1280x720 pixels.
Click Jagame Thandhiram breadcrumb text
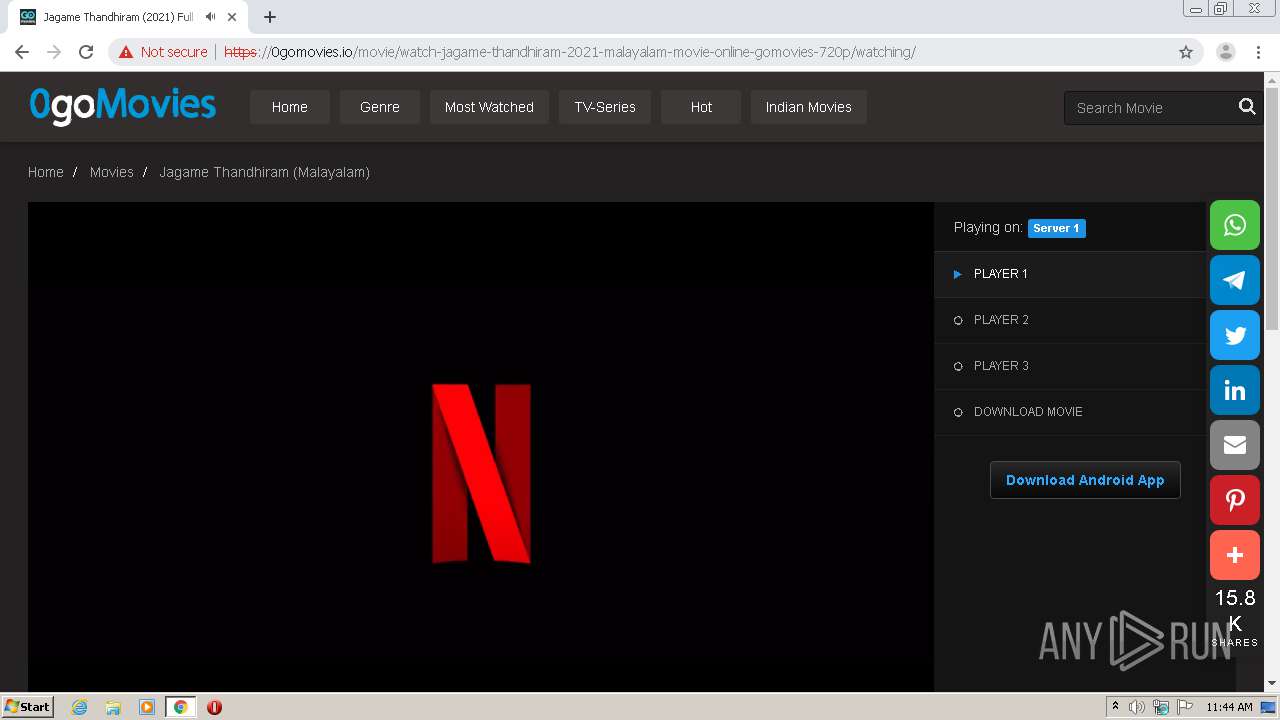coord(265,172)
